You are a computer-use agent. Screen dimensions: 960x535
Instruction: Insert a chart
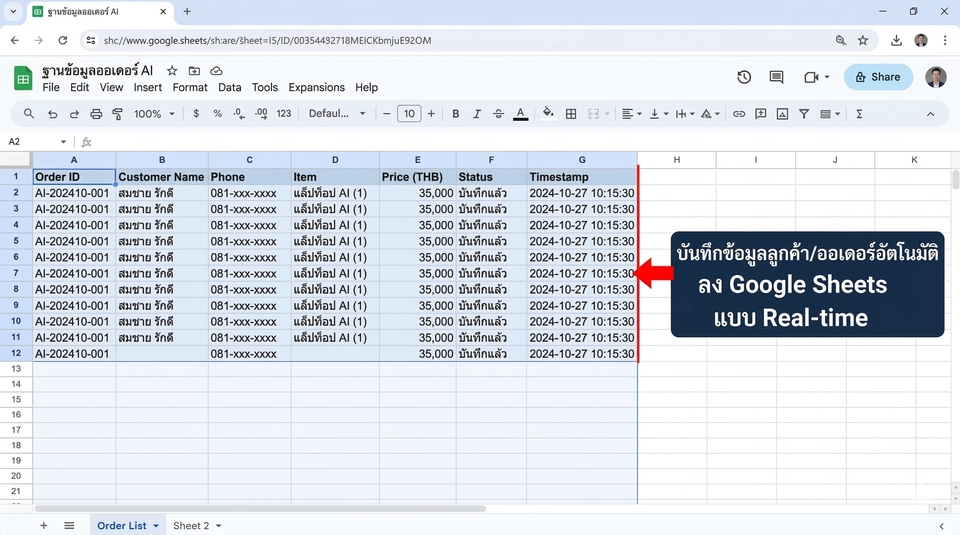point(782,114)
